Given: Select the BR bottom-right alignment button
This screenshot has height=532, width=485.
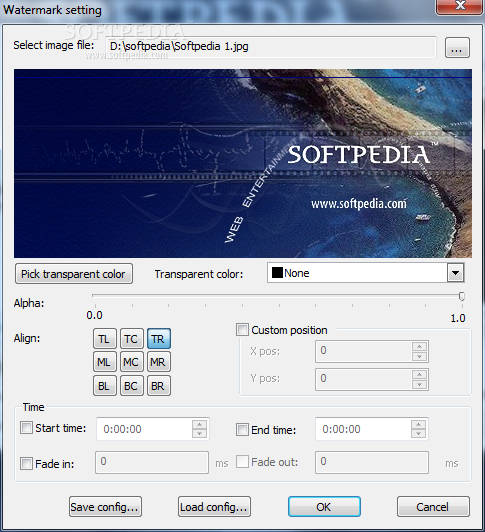Looking at the screenshot, I should coord(158,386).
